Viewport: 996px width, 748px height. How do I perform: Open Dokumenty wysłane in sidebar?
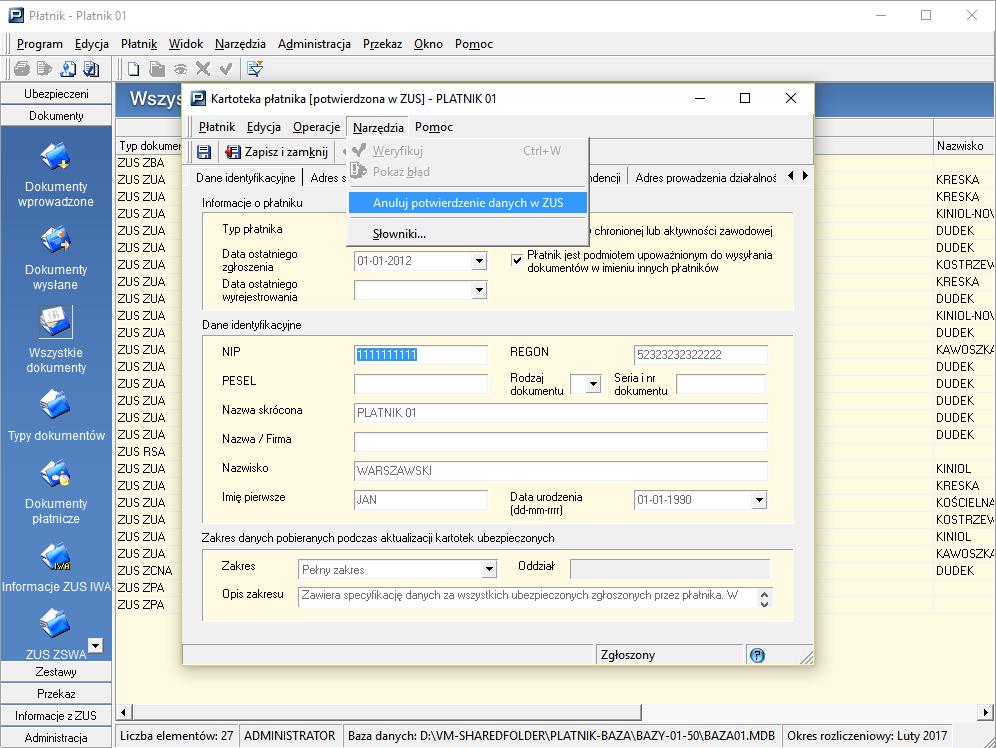[x=56, y=258]
